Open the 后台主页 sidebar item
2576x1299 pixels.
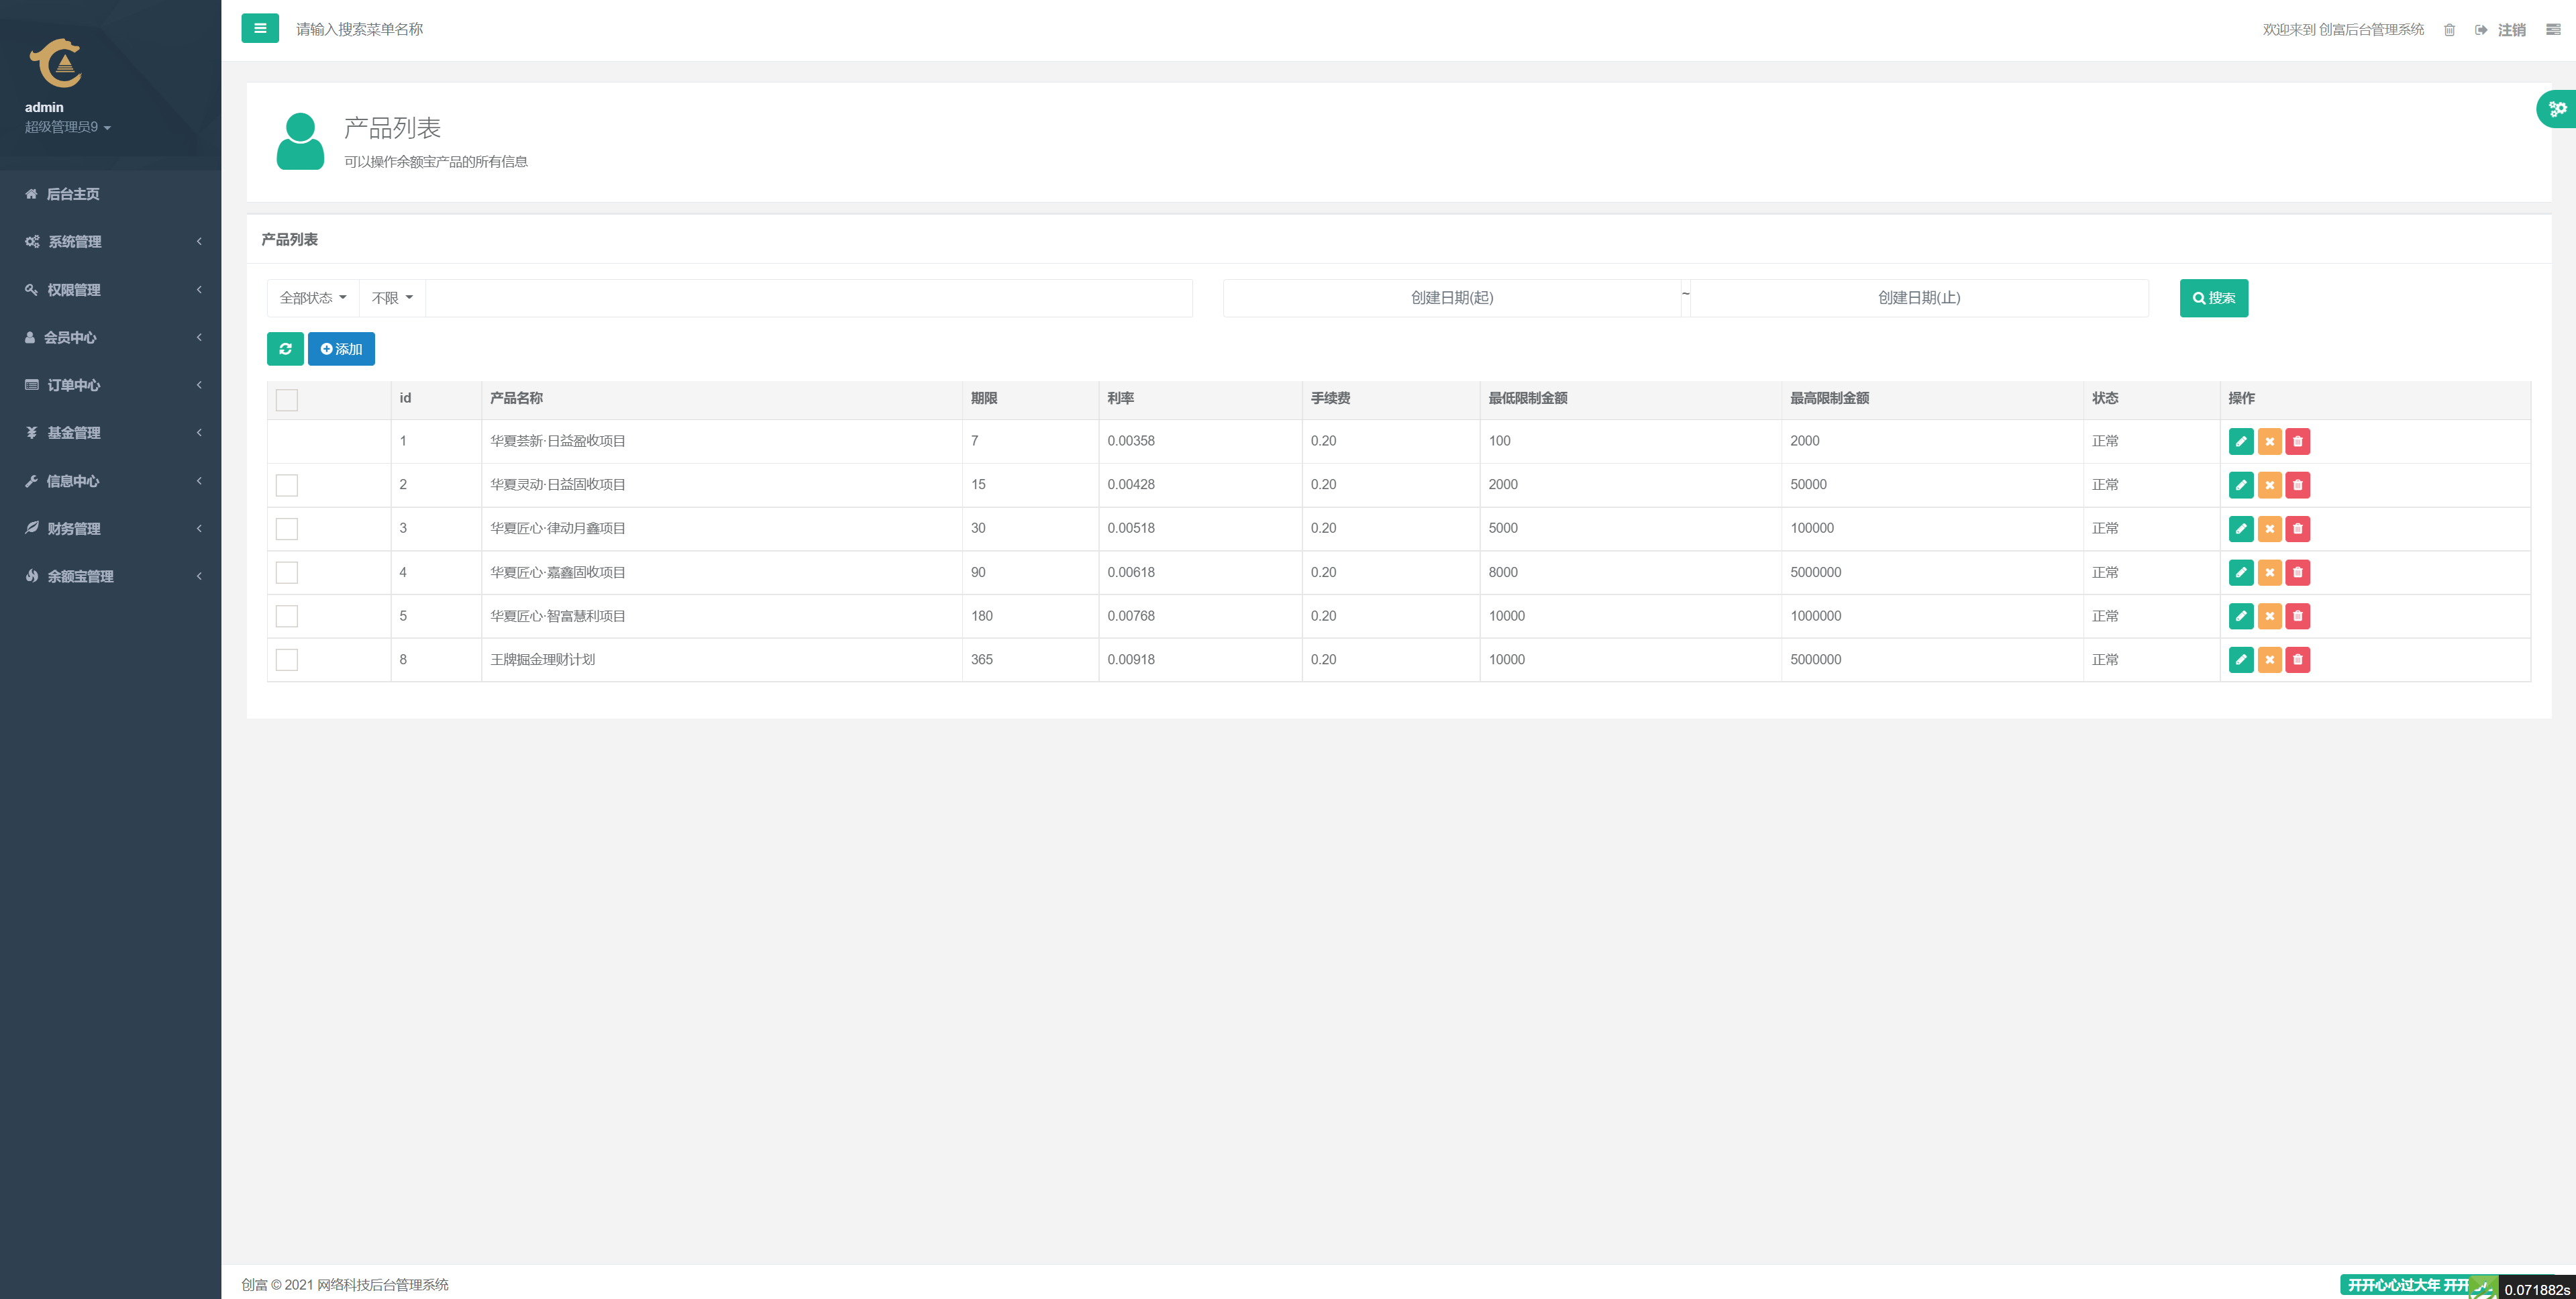[x=73, y=194]
